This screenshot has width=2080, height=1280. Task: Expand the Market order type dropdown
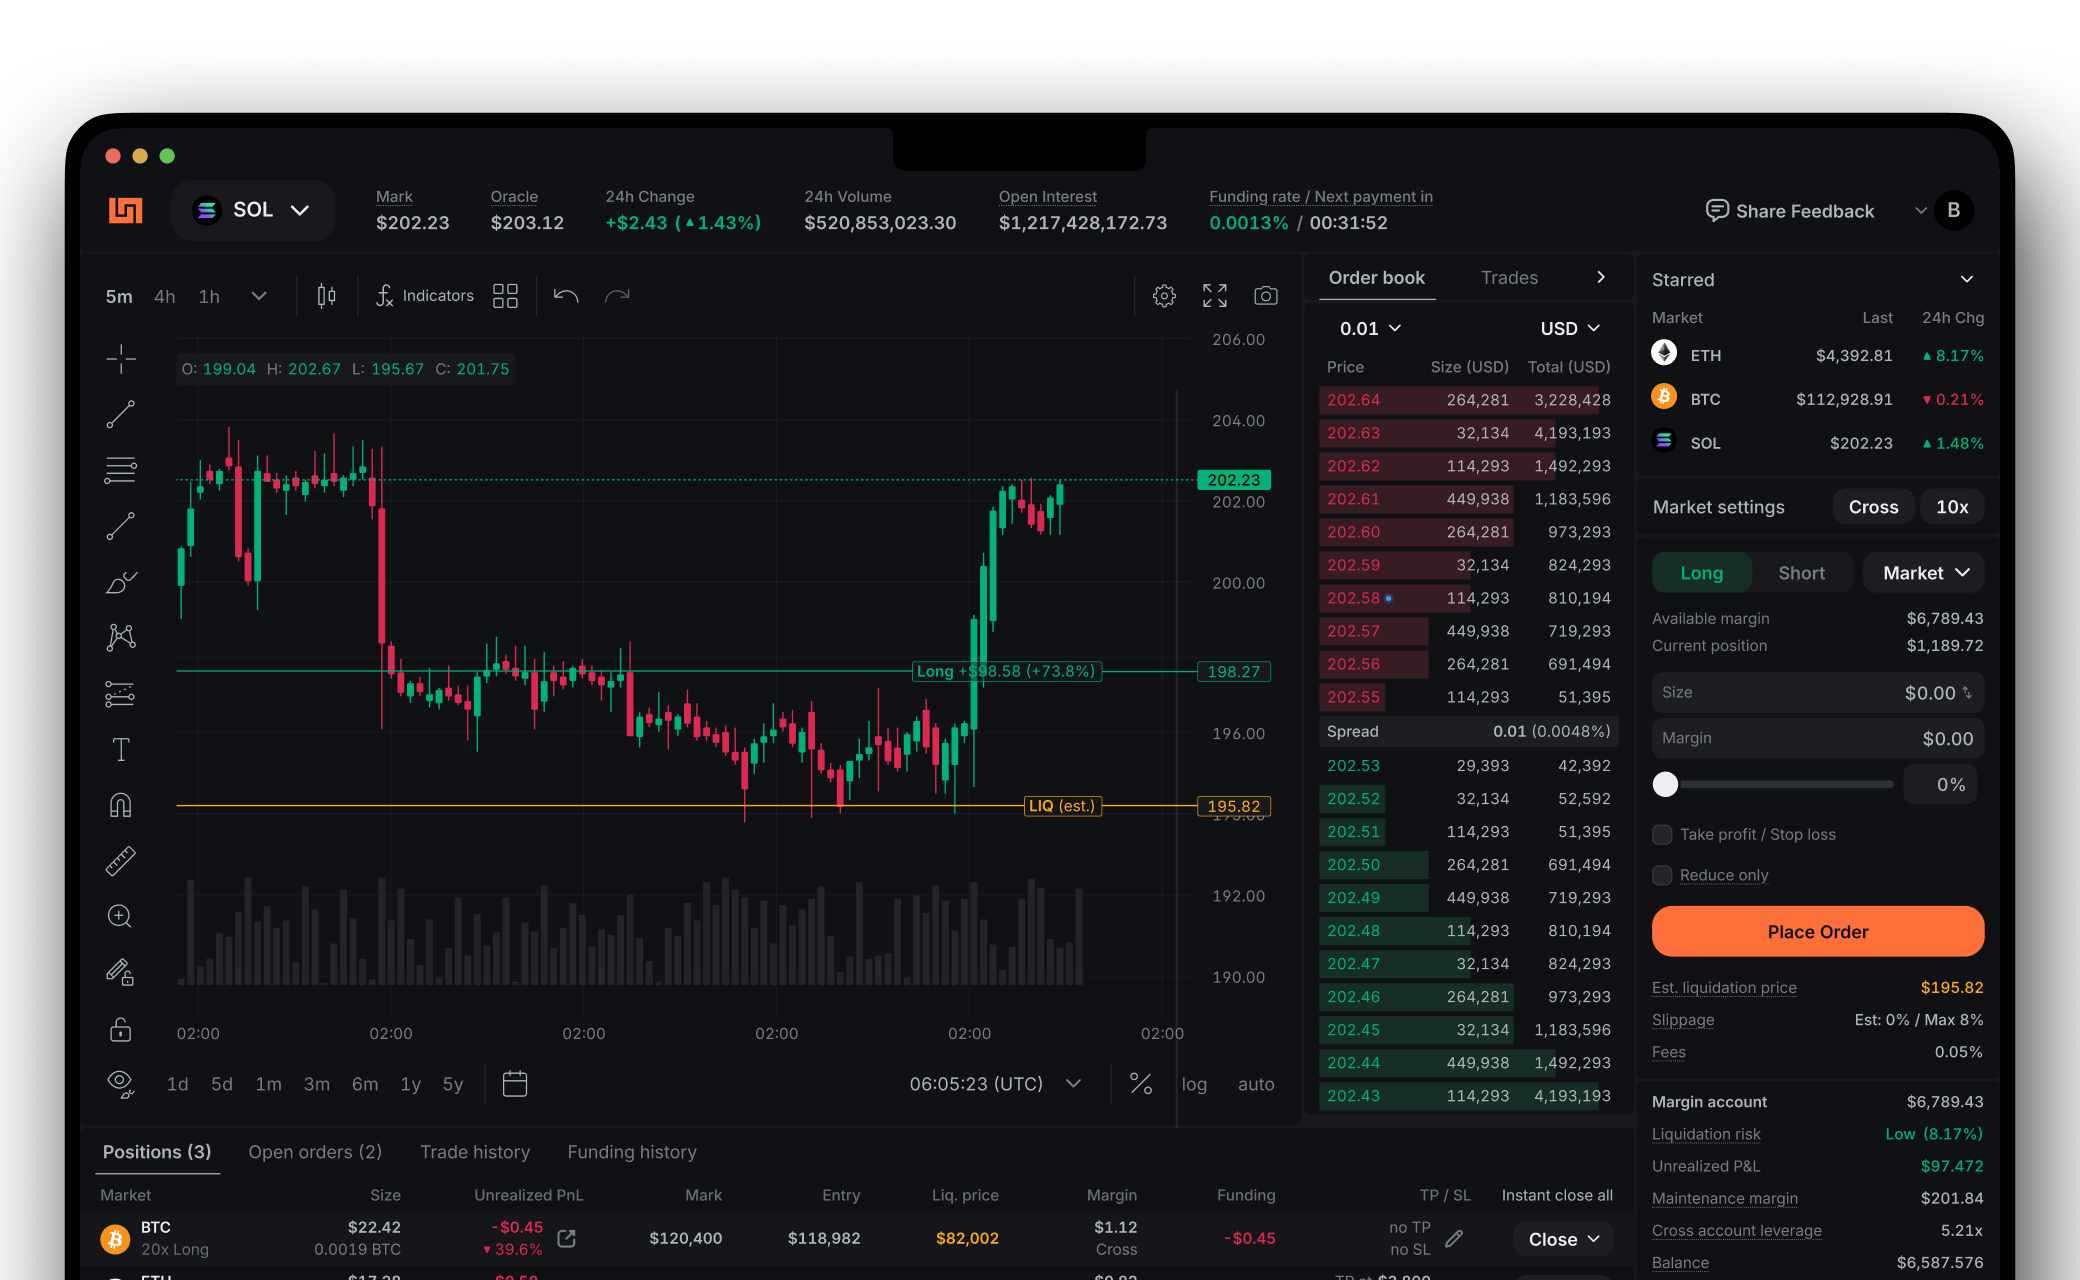[x=1924, y=573]
